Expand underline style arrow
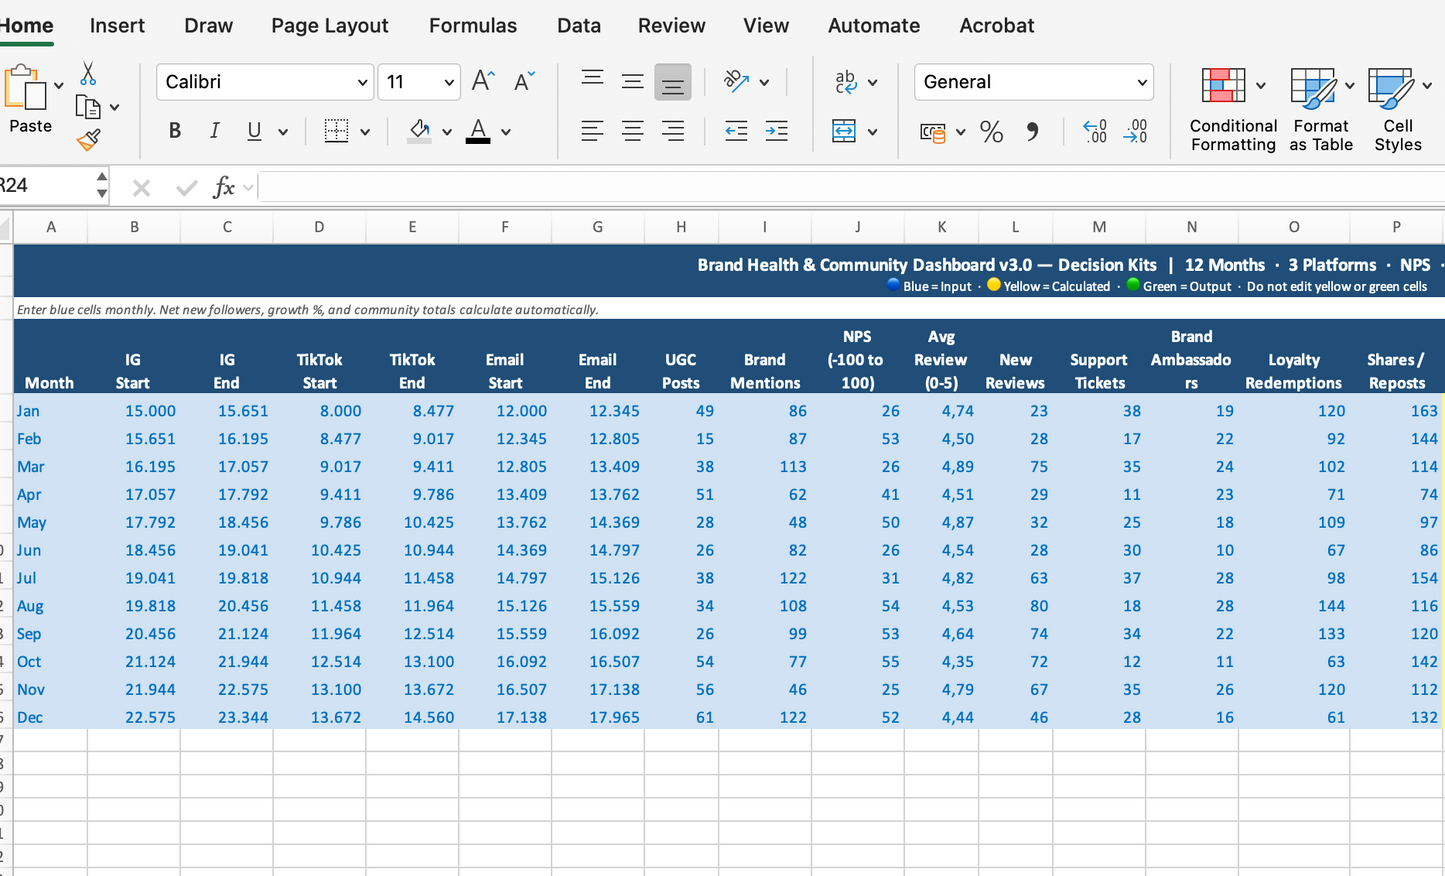 tap(283, 132)
